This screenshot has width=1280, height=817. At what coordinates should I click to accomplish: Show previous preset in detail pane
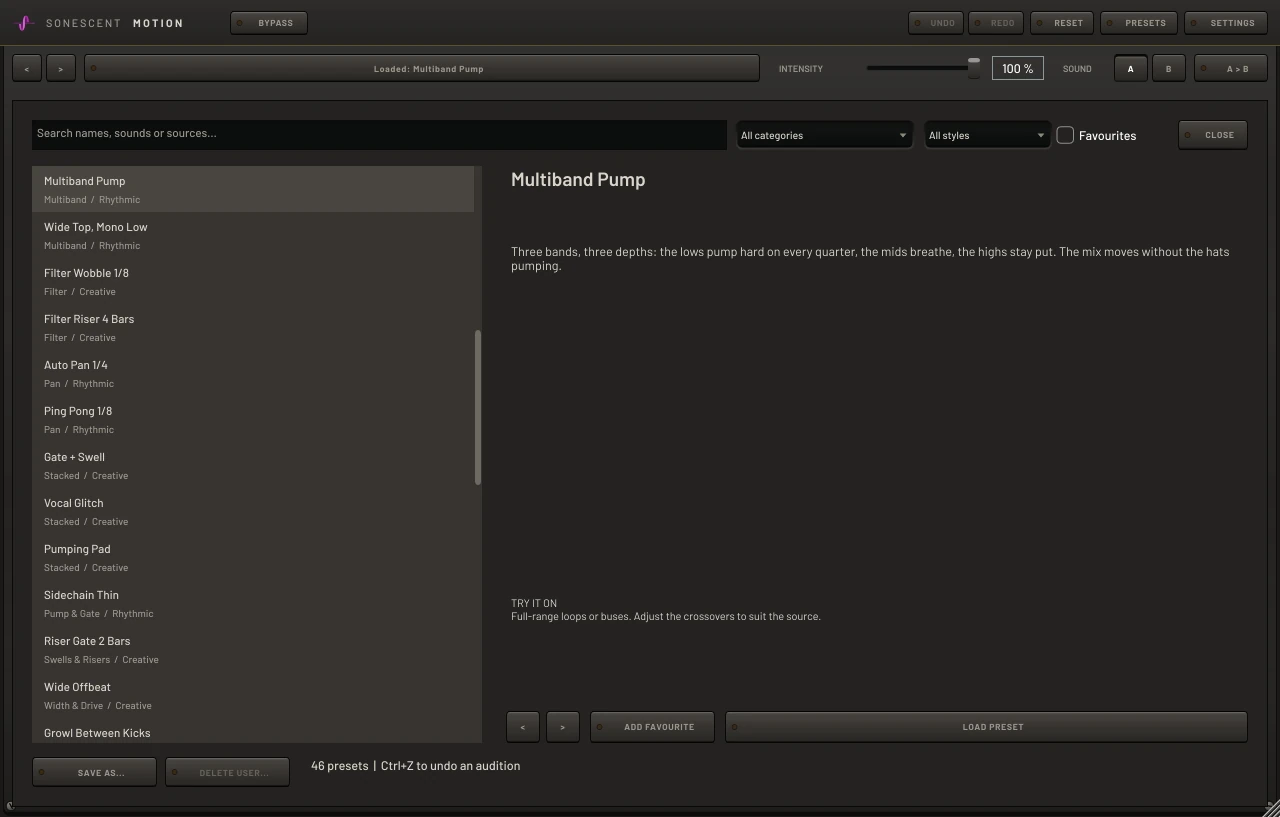tap(523, 727)
